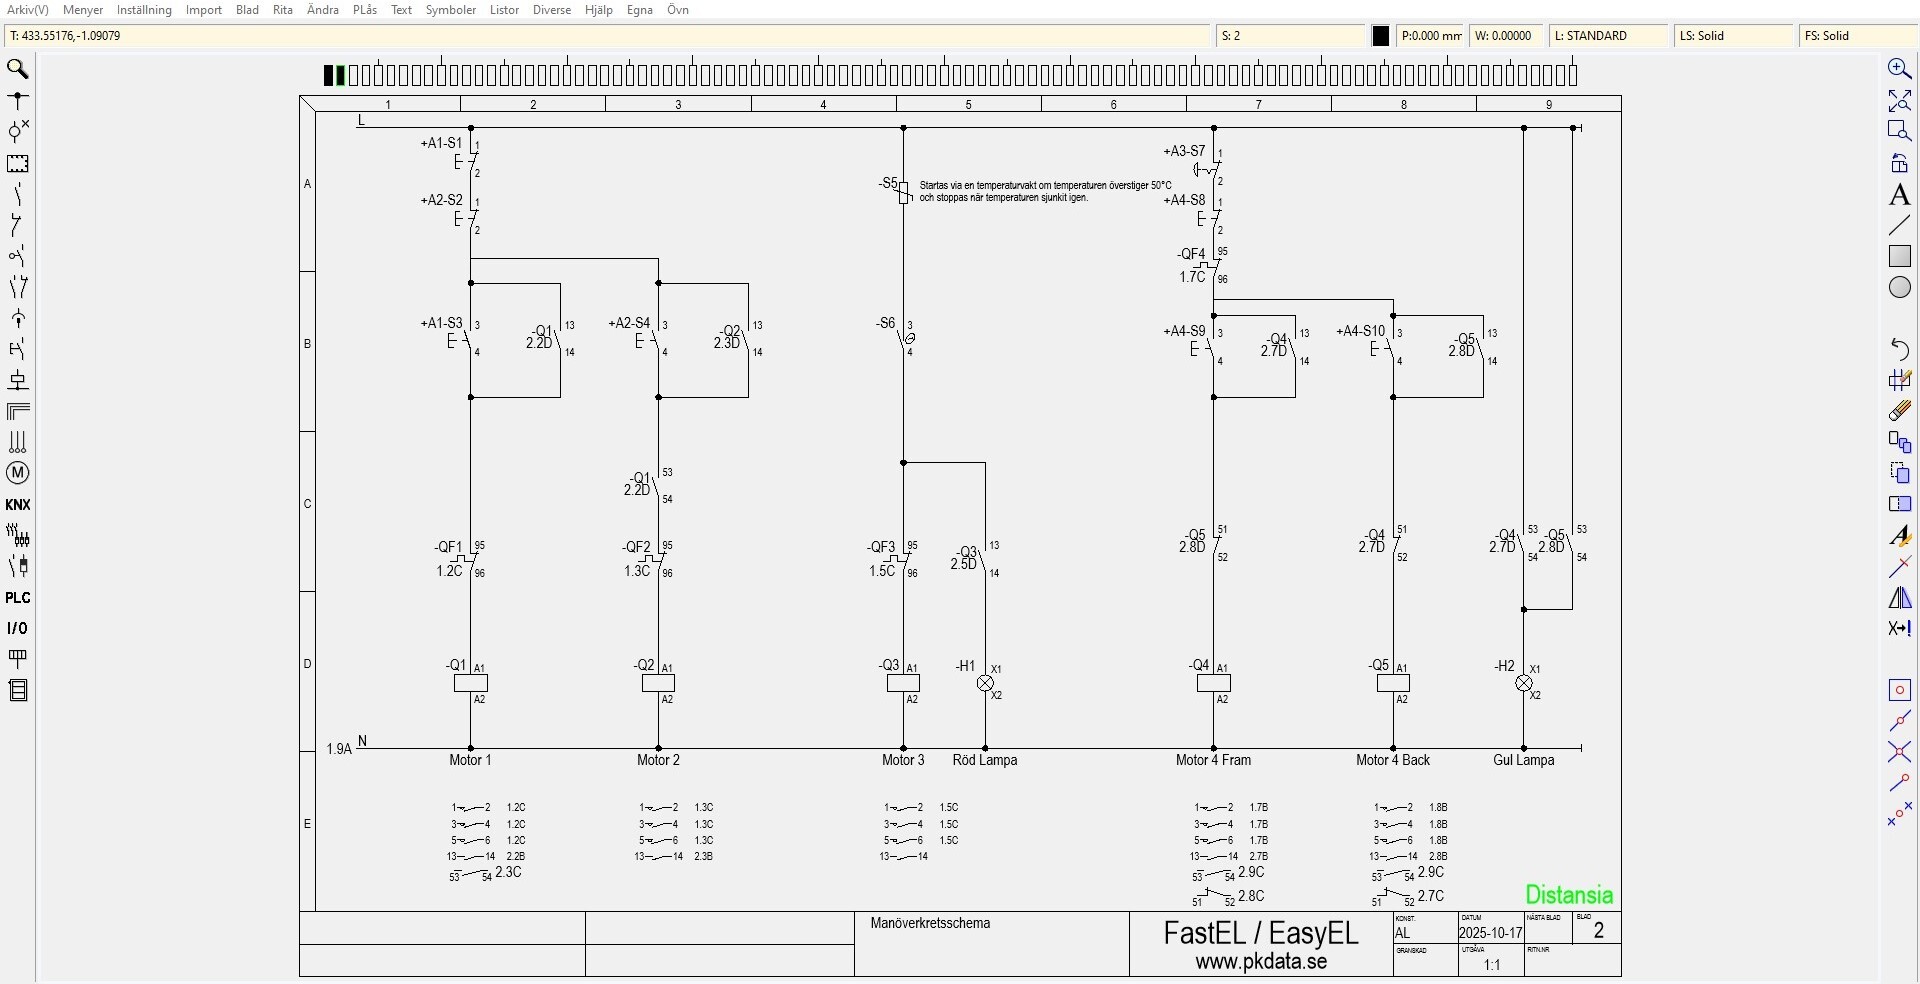Choose the circle drawing tool

[1899, 288]
